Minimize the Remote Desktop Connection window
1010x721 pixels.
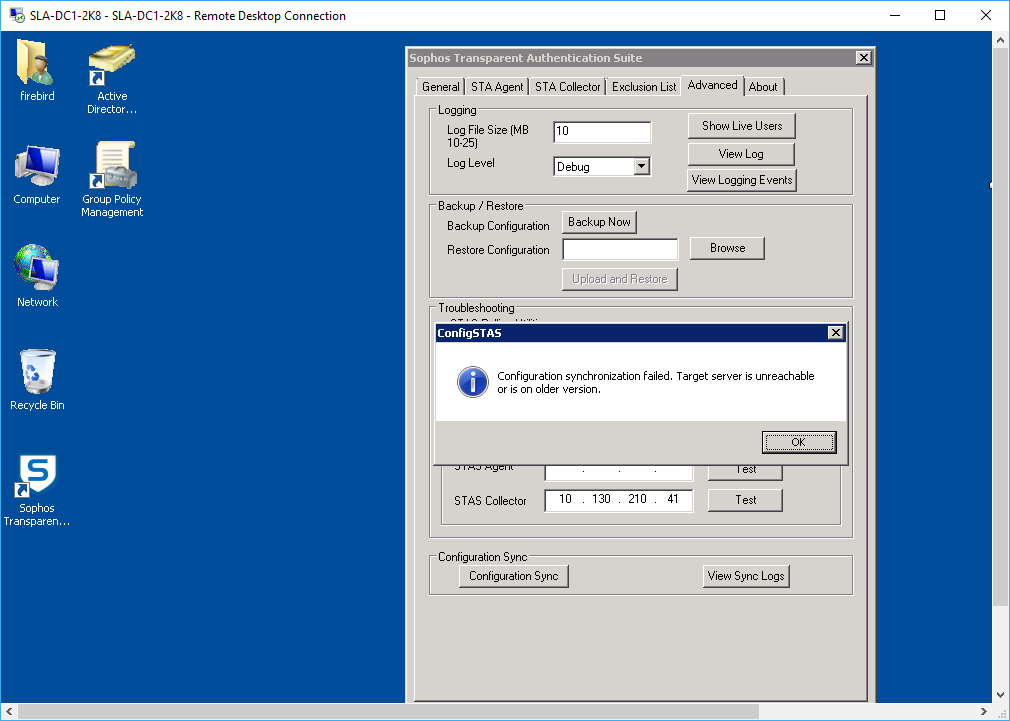coord(895,15)
